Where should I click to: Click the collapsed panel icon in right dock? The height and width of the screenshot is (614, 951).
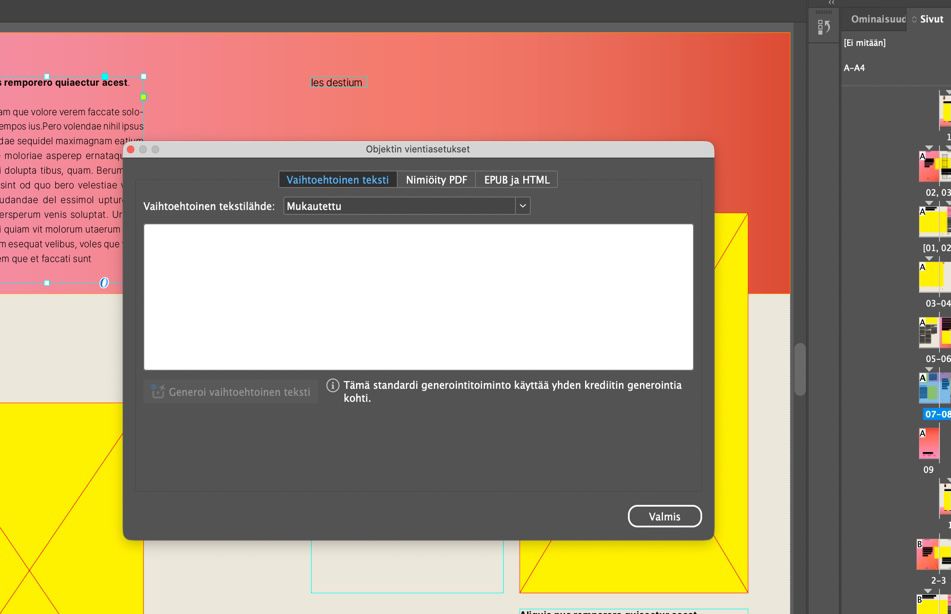tap(824, 27)
